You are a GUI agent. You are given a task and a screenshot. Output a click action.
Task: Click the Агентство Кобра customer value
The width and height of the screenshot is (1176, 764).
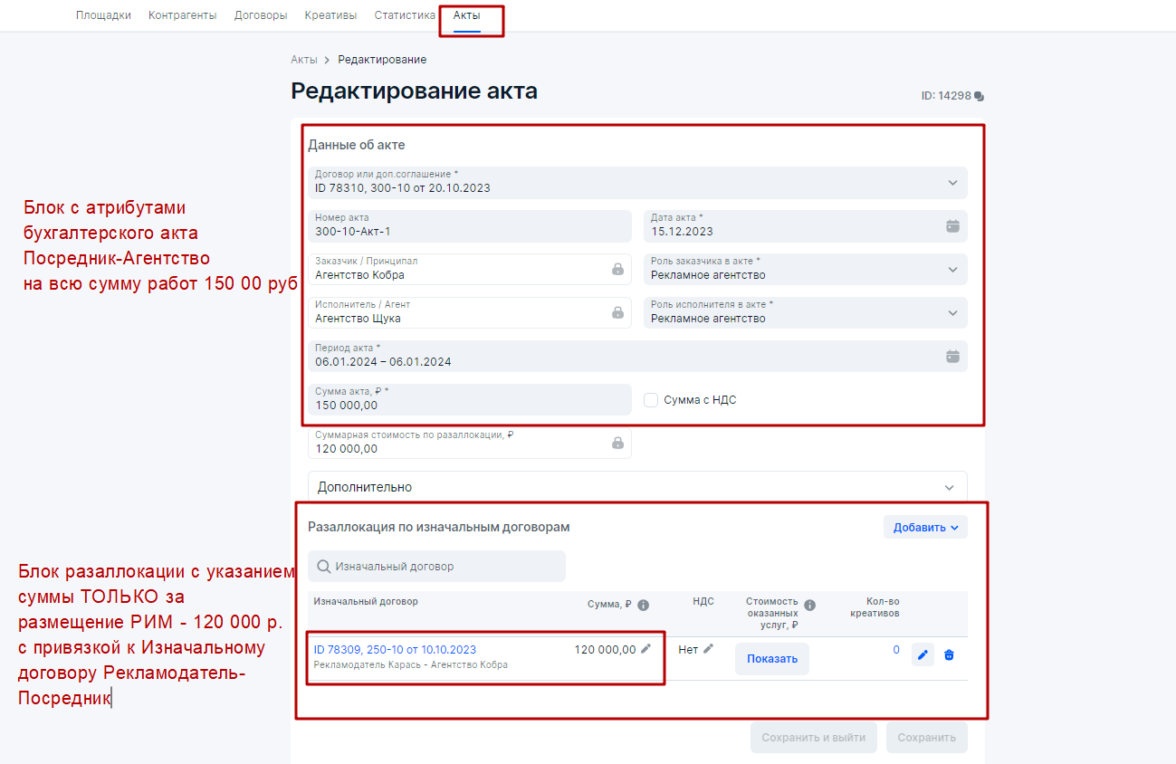(x=359, y=275)
